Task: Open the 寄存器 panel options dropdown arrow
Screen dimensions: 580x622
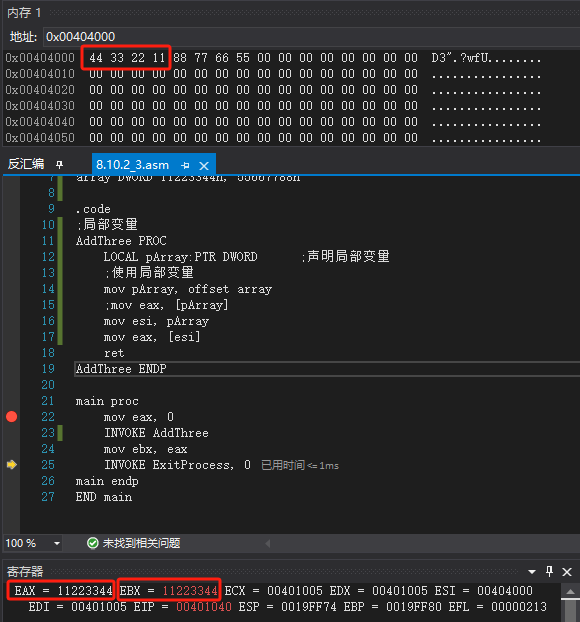Action: coord(532,572)
